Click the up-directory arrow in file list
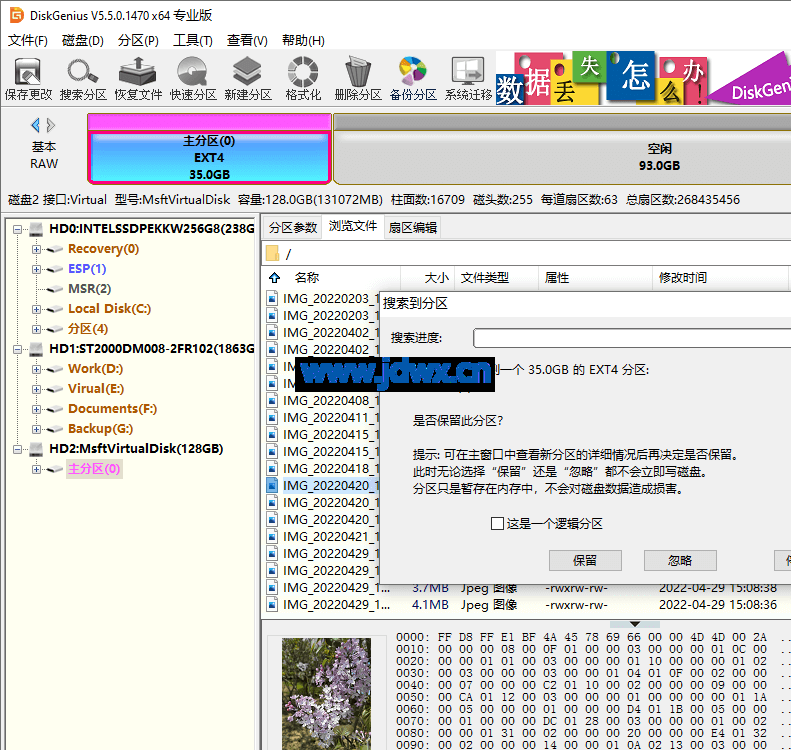The height and width of the screenshot is (750, 791). coord(274,277)
